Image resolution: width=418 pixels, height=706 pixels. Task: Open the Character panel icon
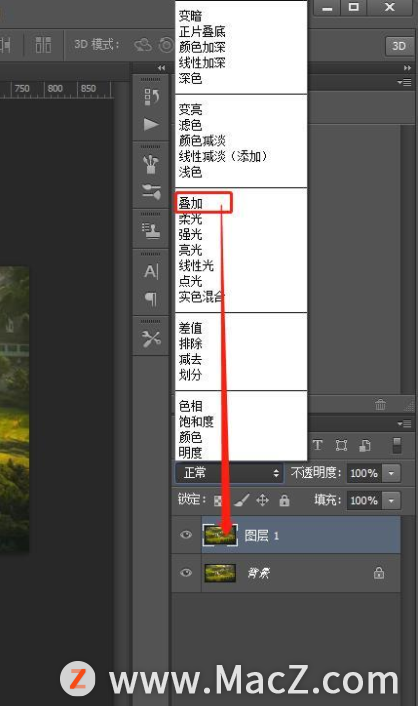click(151, 271)
